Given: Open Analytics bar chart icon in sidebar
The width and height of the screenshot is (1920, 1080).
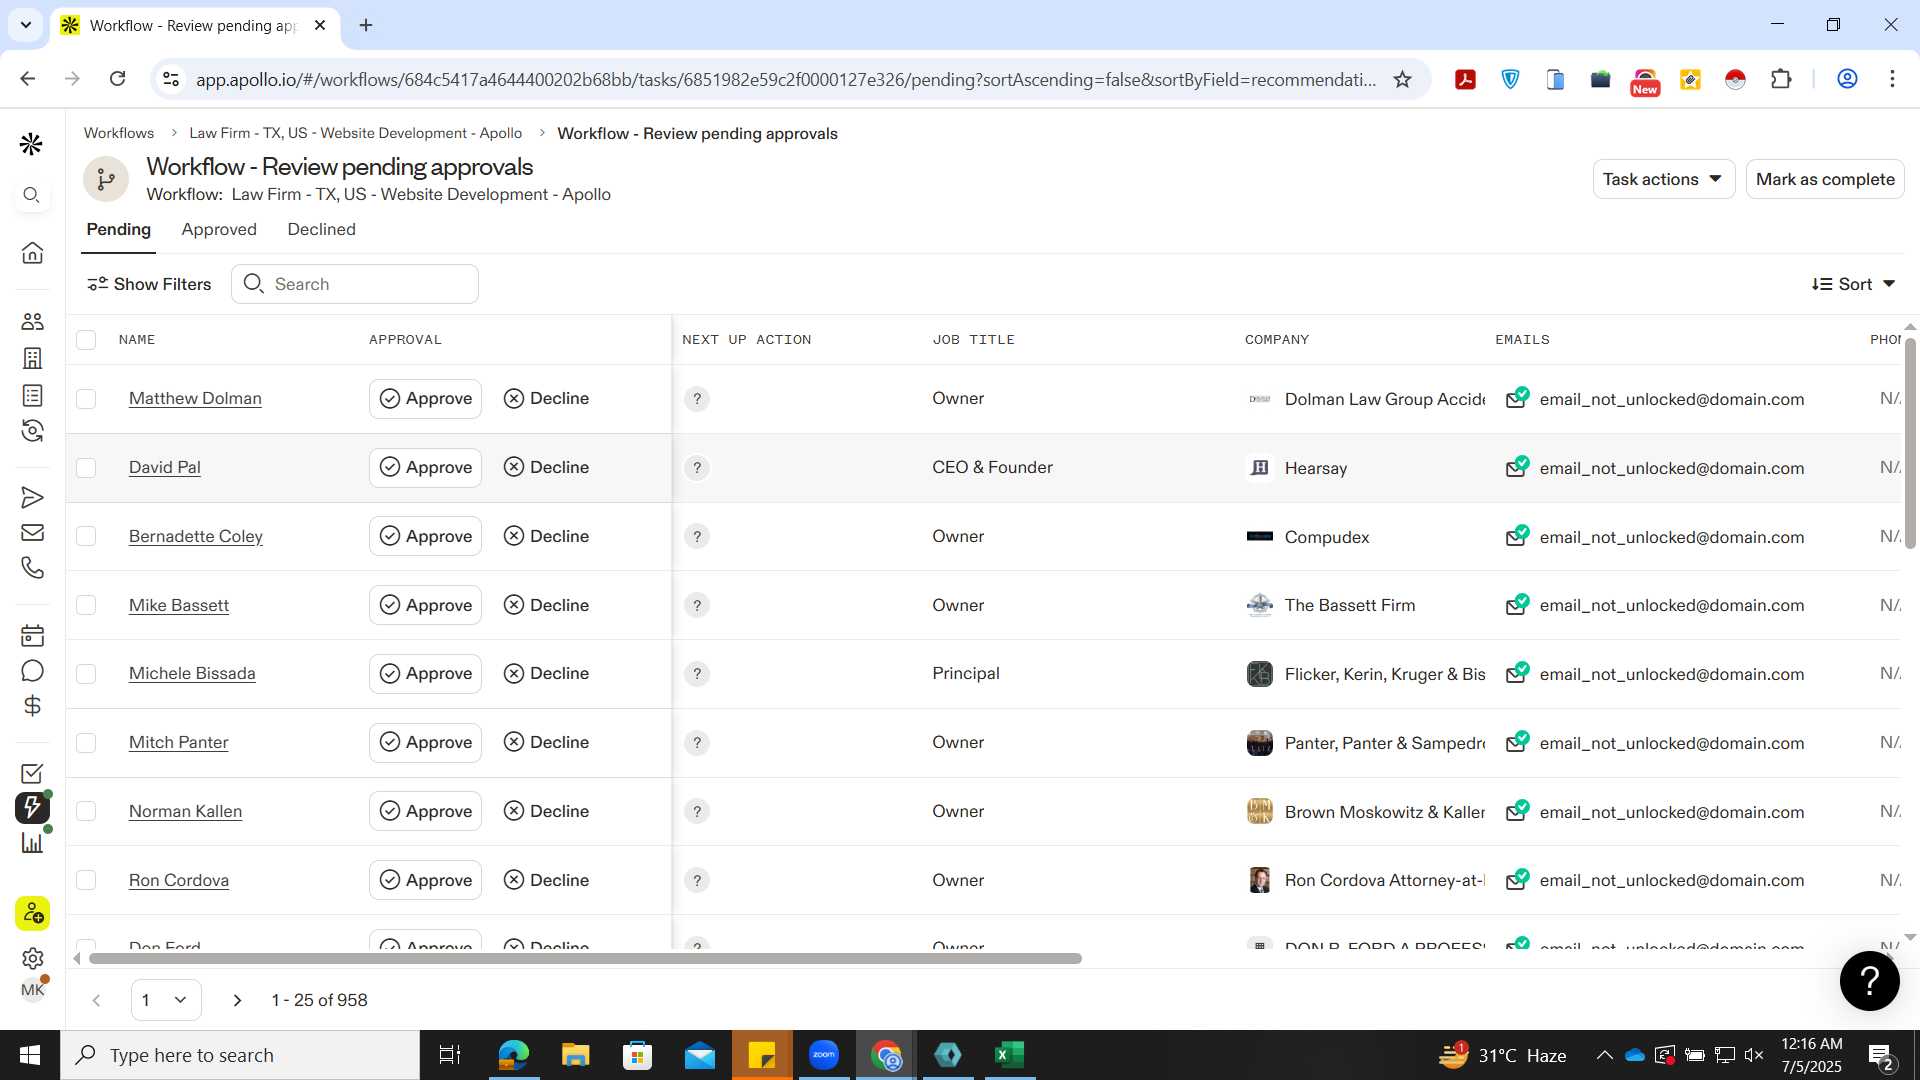Looking at the screenshot, I should pos(32,843).
